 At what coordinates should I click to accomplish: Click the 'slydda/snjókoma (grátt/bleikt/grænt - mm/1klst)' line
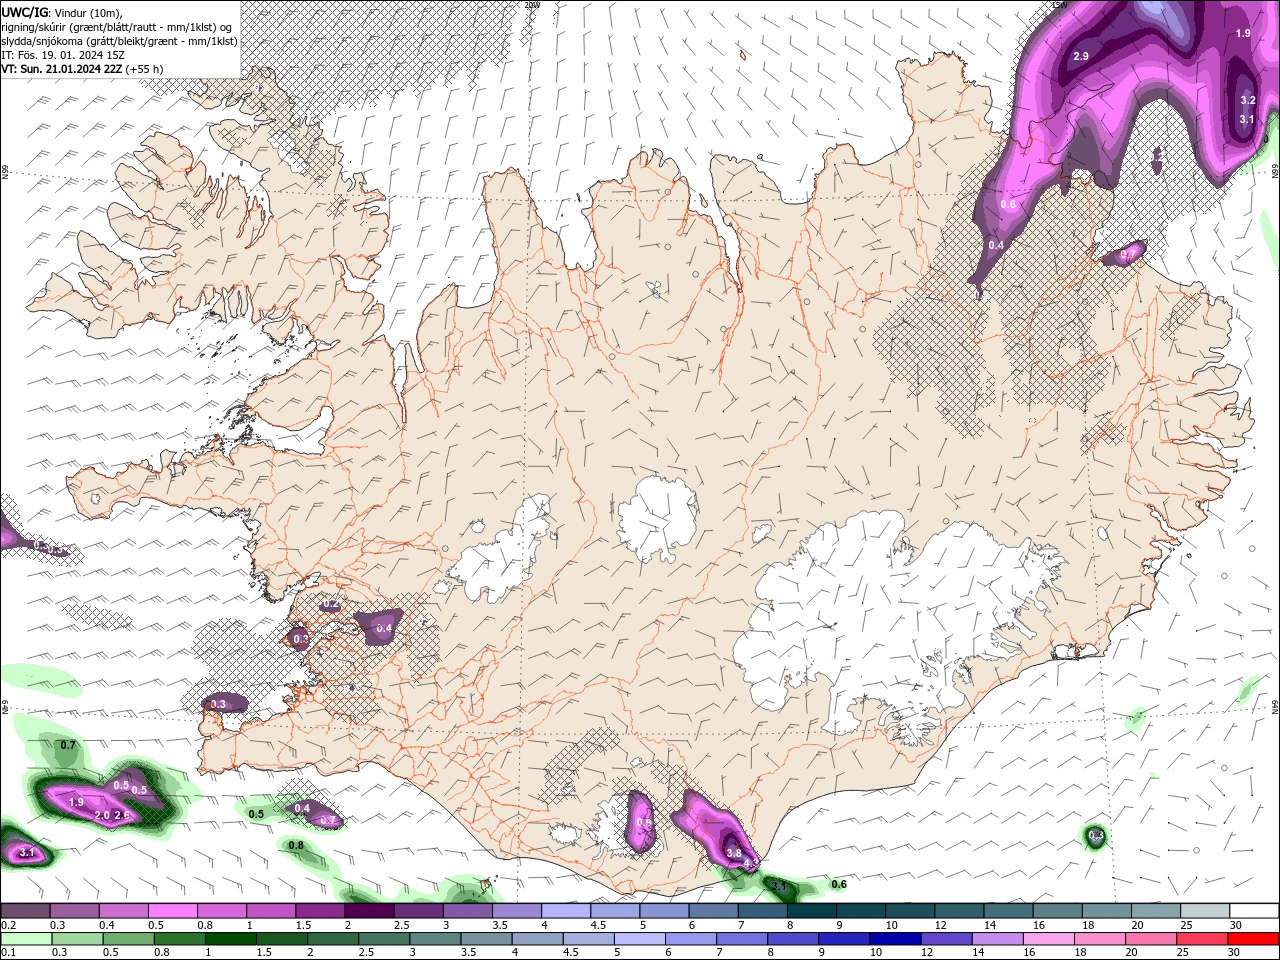coord(119,41)
